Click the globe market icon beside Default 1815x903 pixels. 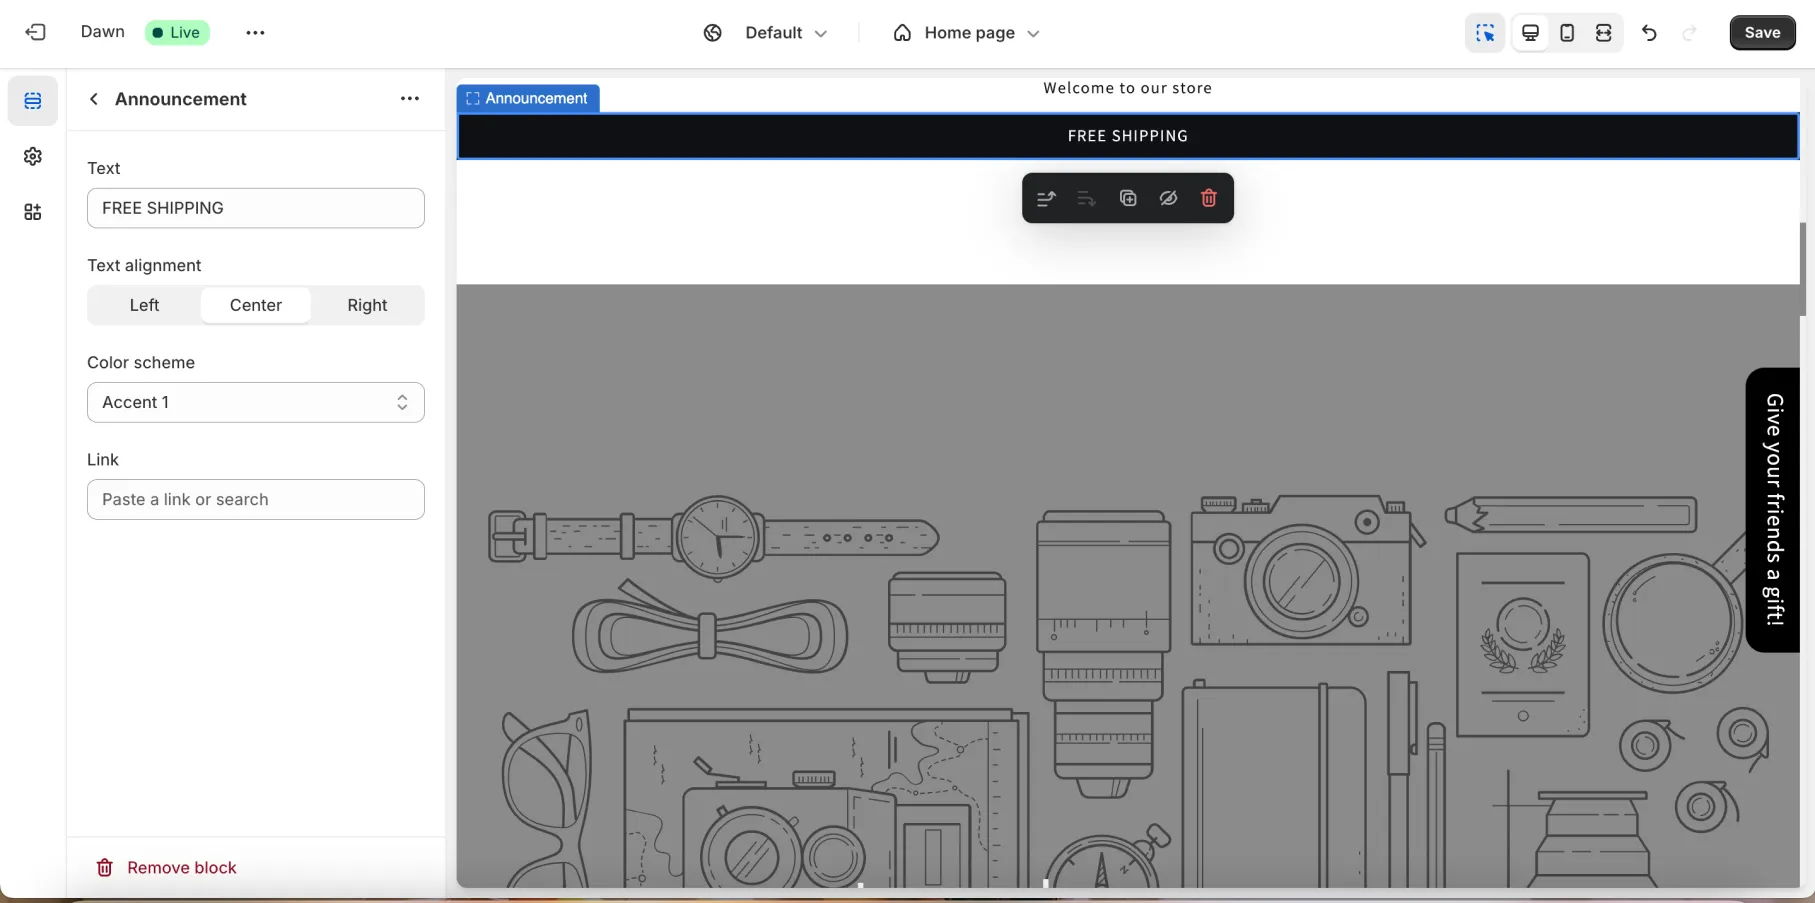(712, 33)
